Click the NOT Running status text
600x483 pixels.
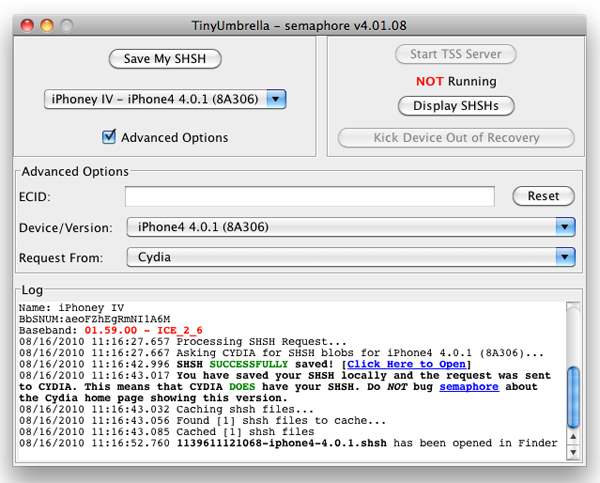456,81
